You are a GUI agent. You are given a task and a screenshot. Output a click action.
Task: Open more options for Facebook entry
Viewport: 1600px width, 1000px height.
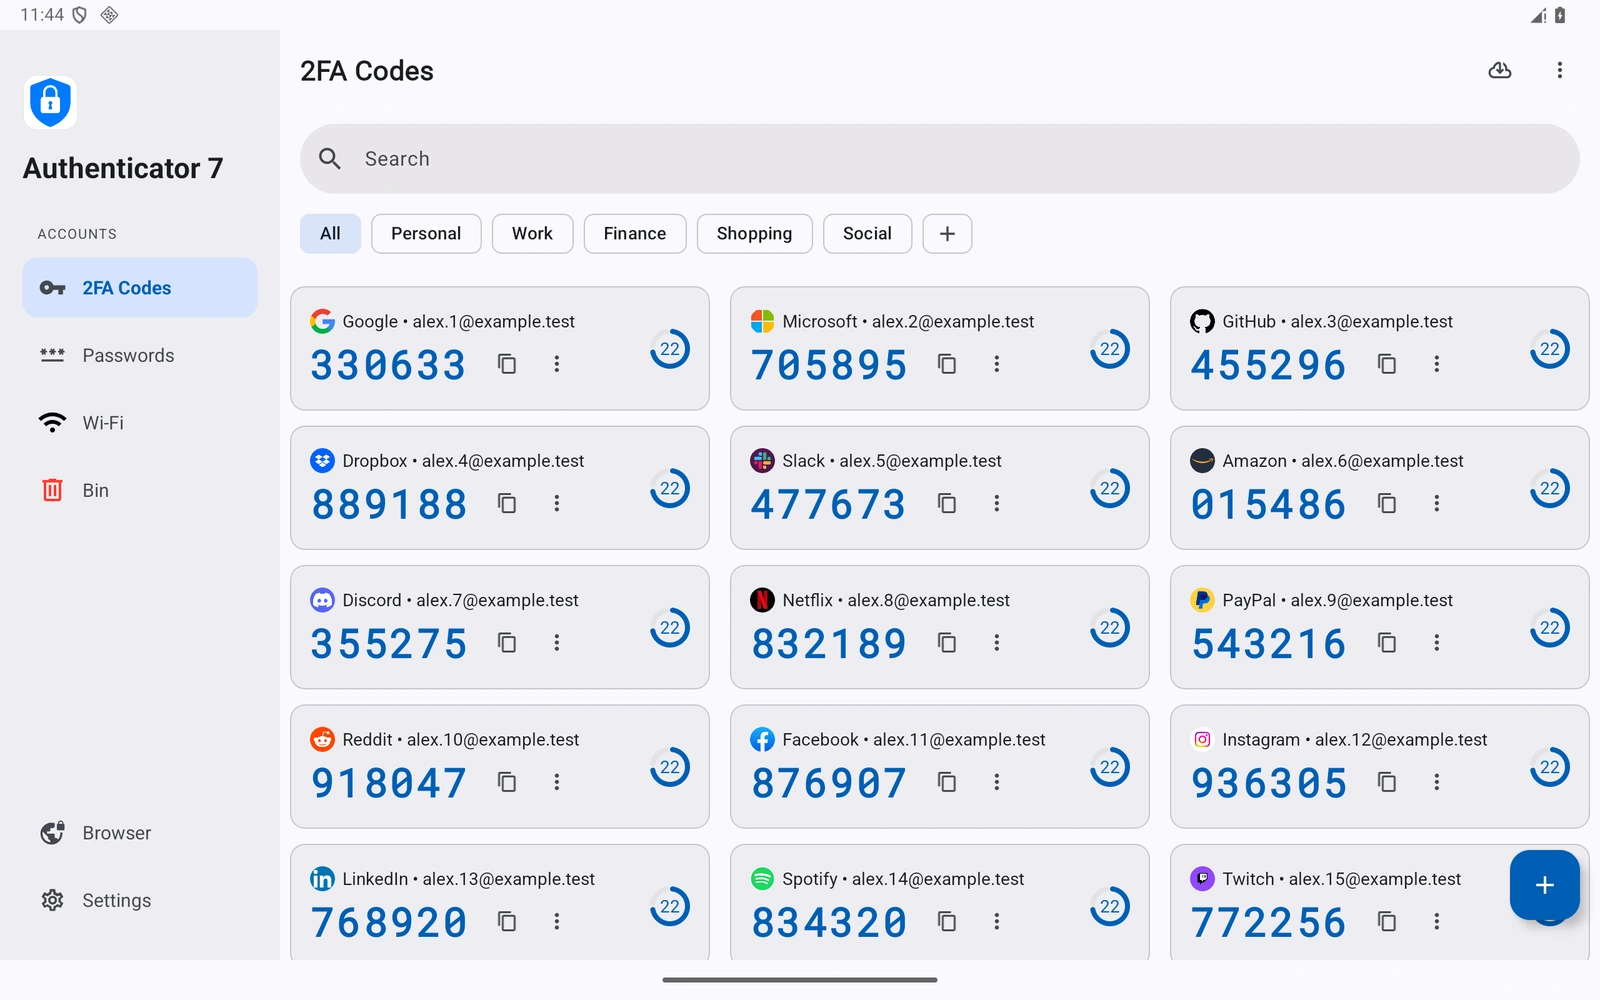(997, 782)
